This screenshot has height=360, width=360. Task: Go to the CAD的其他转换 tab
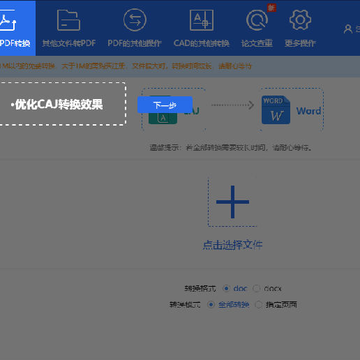coord(201,28)
